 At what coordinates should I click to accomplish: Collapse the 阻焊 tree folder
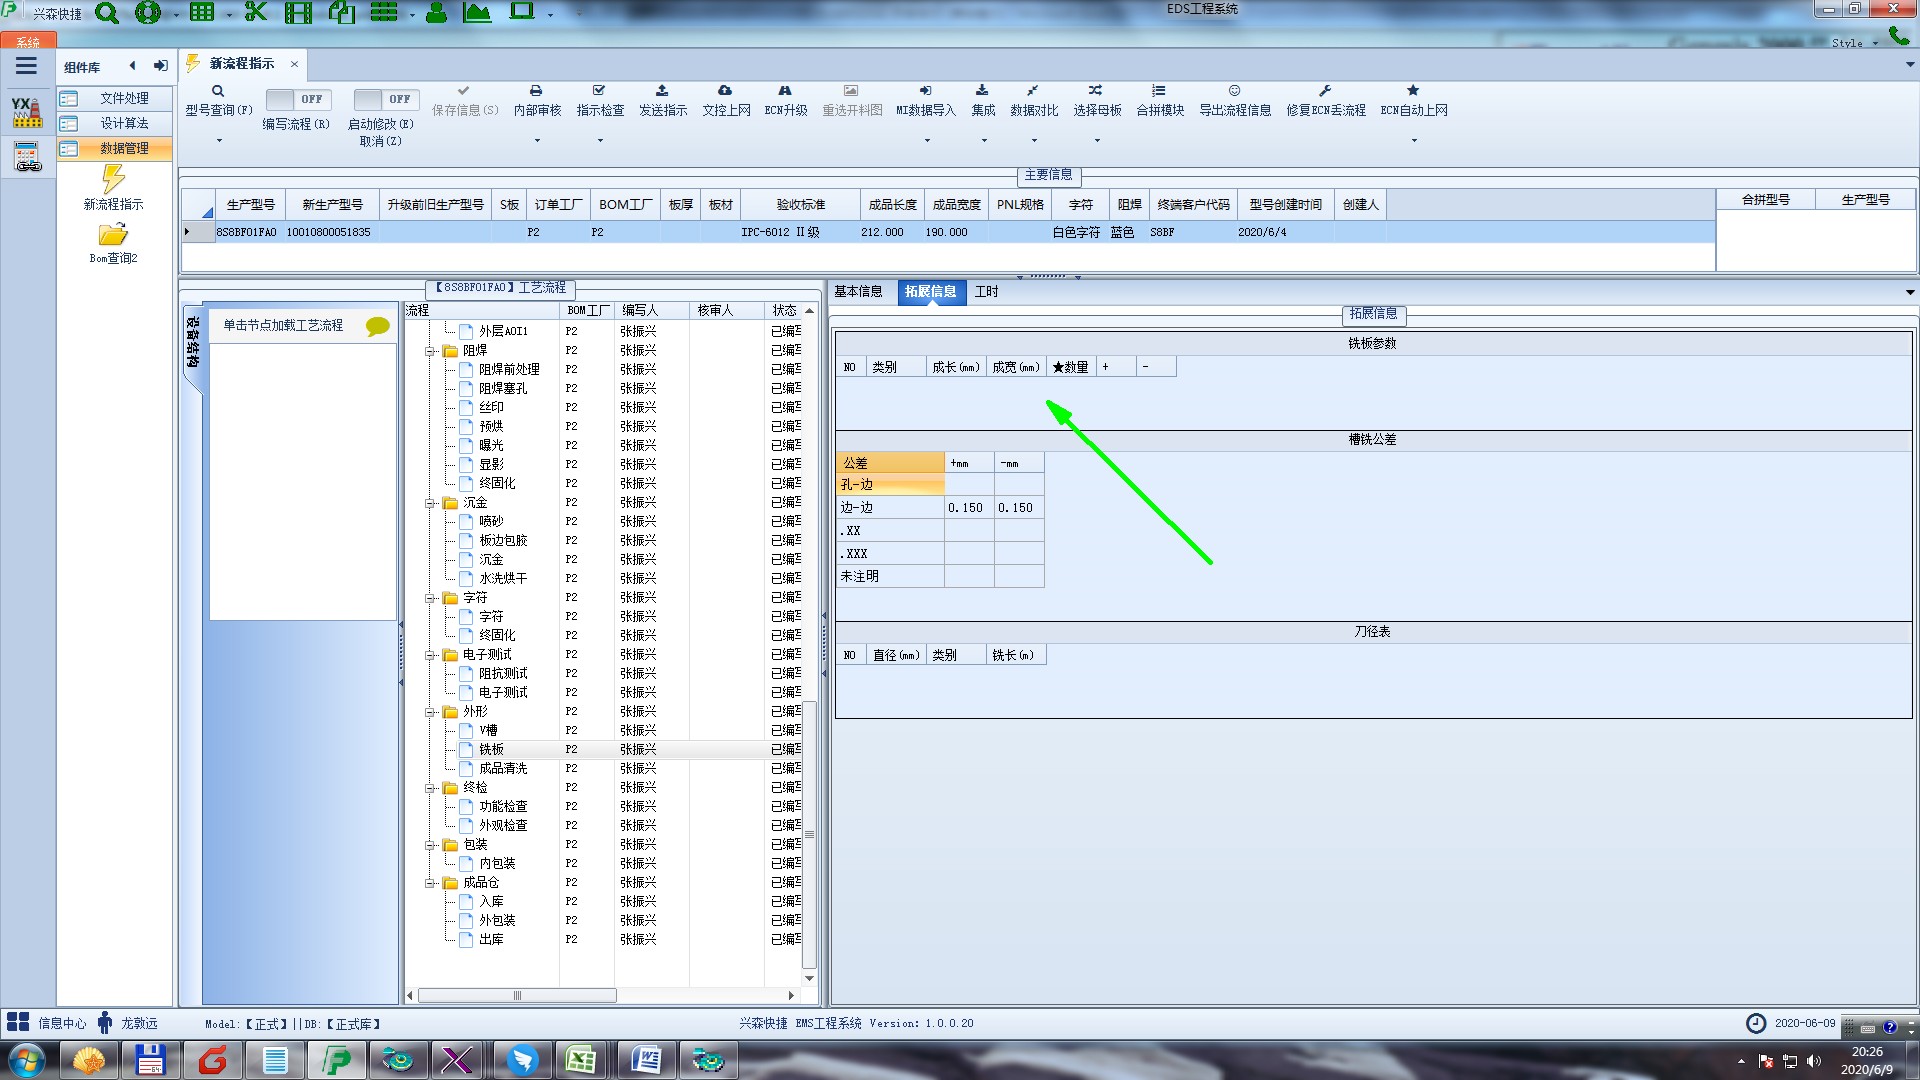pos(430,351)
